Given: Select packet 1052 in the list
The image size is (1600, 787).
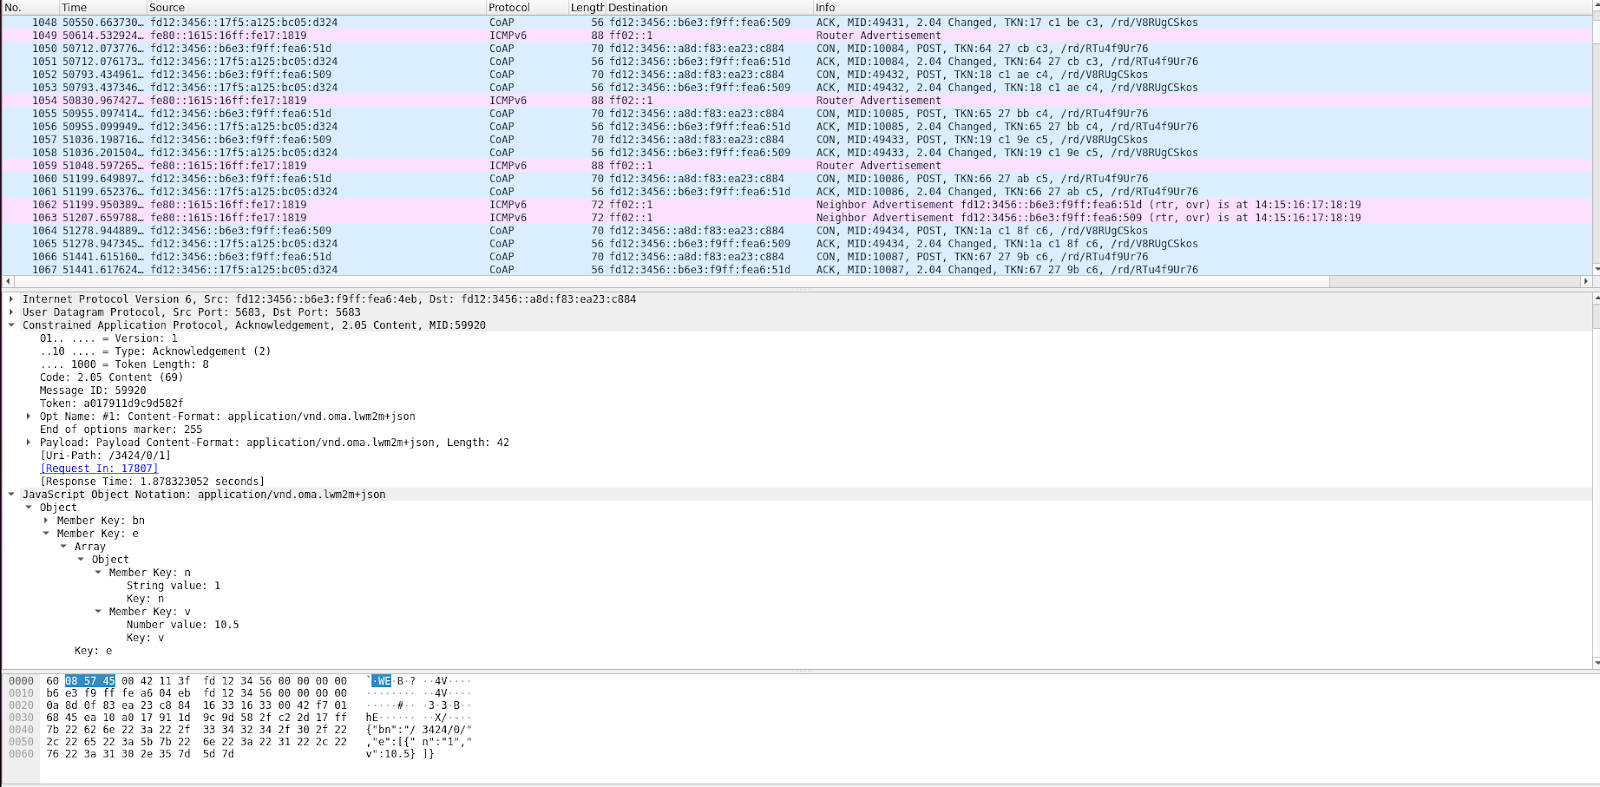Looking at the screenshot, I should pyautogui.click(x=796, y=74).
